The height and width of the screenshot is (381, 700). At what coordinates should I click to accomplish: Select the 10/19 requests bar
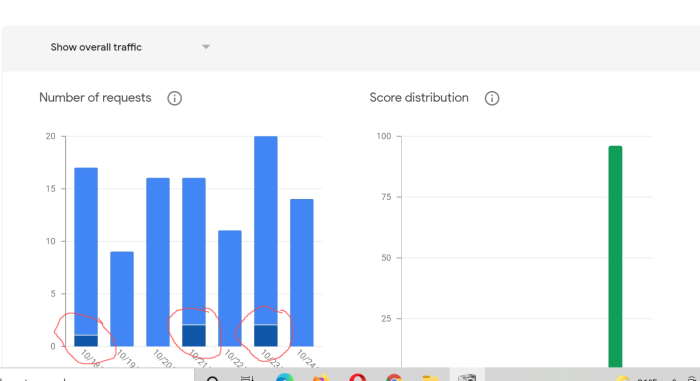[122, 299]
